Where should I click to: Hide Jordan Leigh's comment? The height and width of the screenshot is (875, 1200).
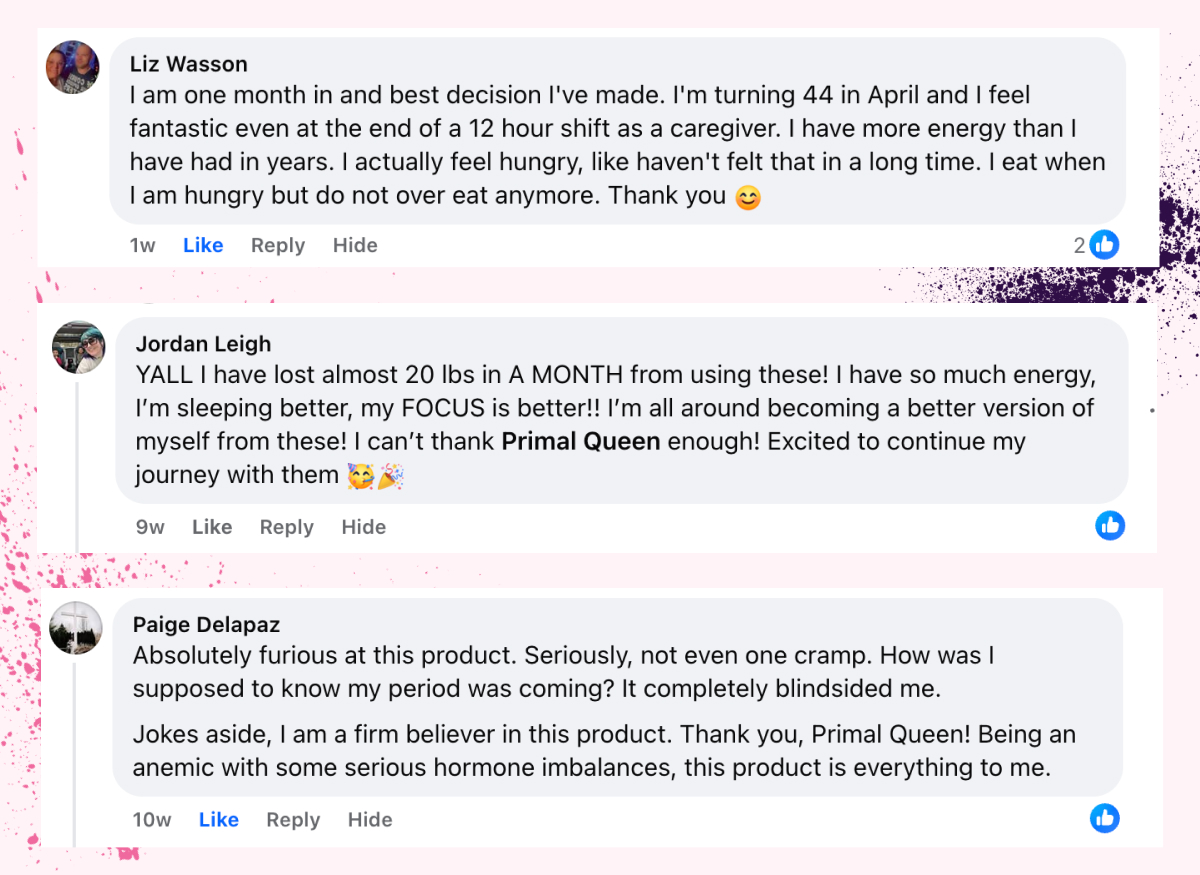(363, 526)
